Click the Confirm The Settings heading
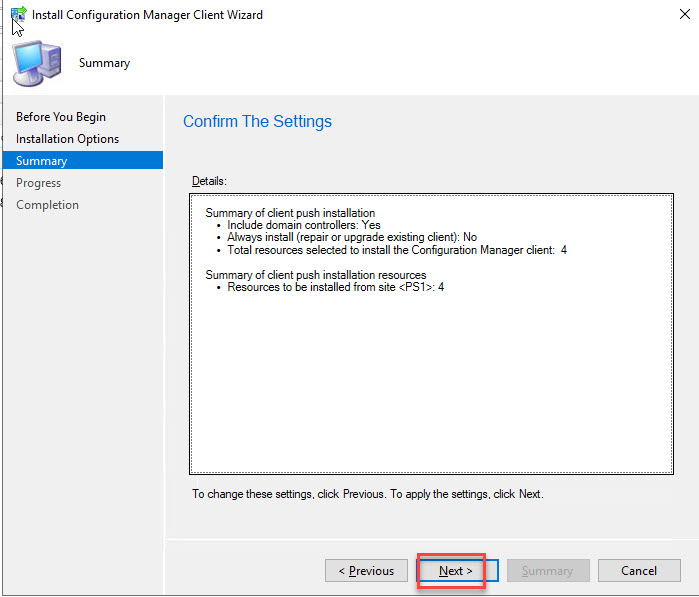 257,122
